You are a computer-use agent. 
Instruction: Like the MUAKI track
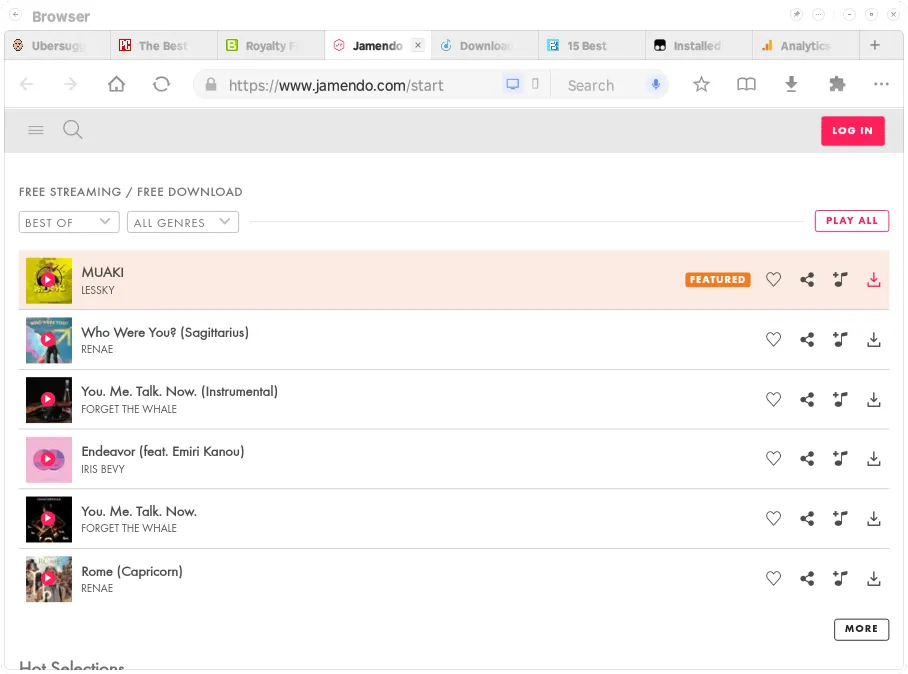(x=773, y=280)
